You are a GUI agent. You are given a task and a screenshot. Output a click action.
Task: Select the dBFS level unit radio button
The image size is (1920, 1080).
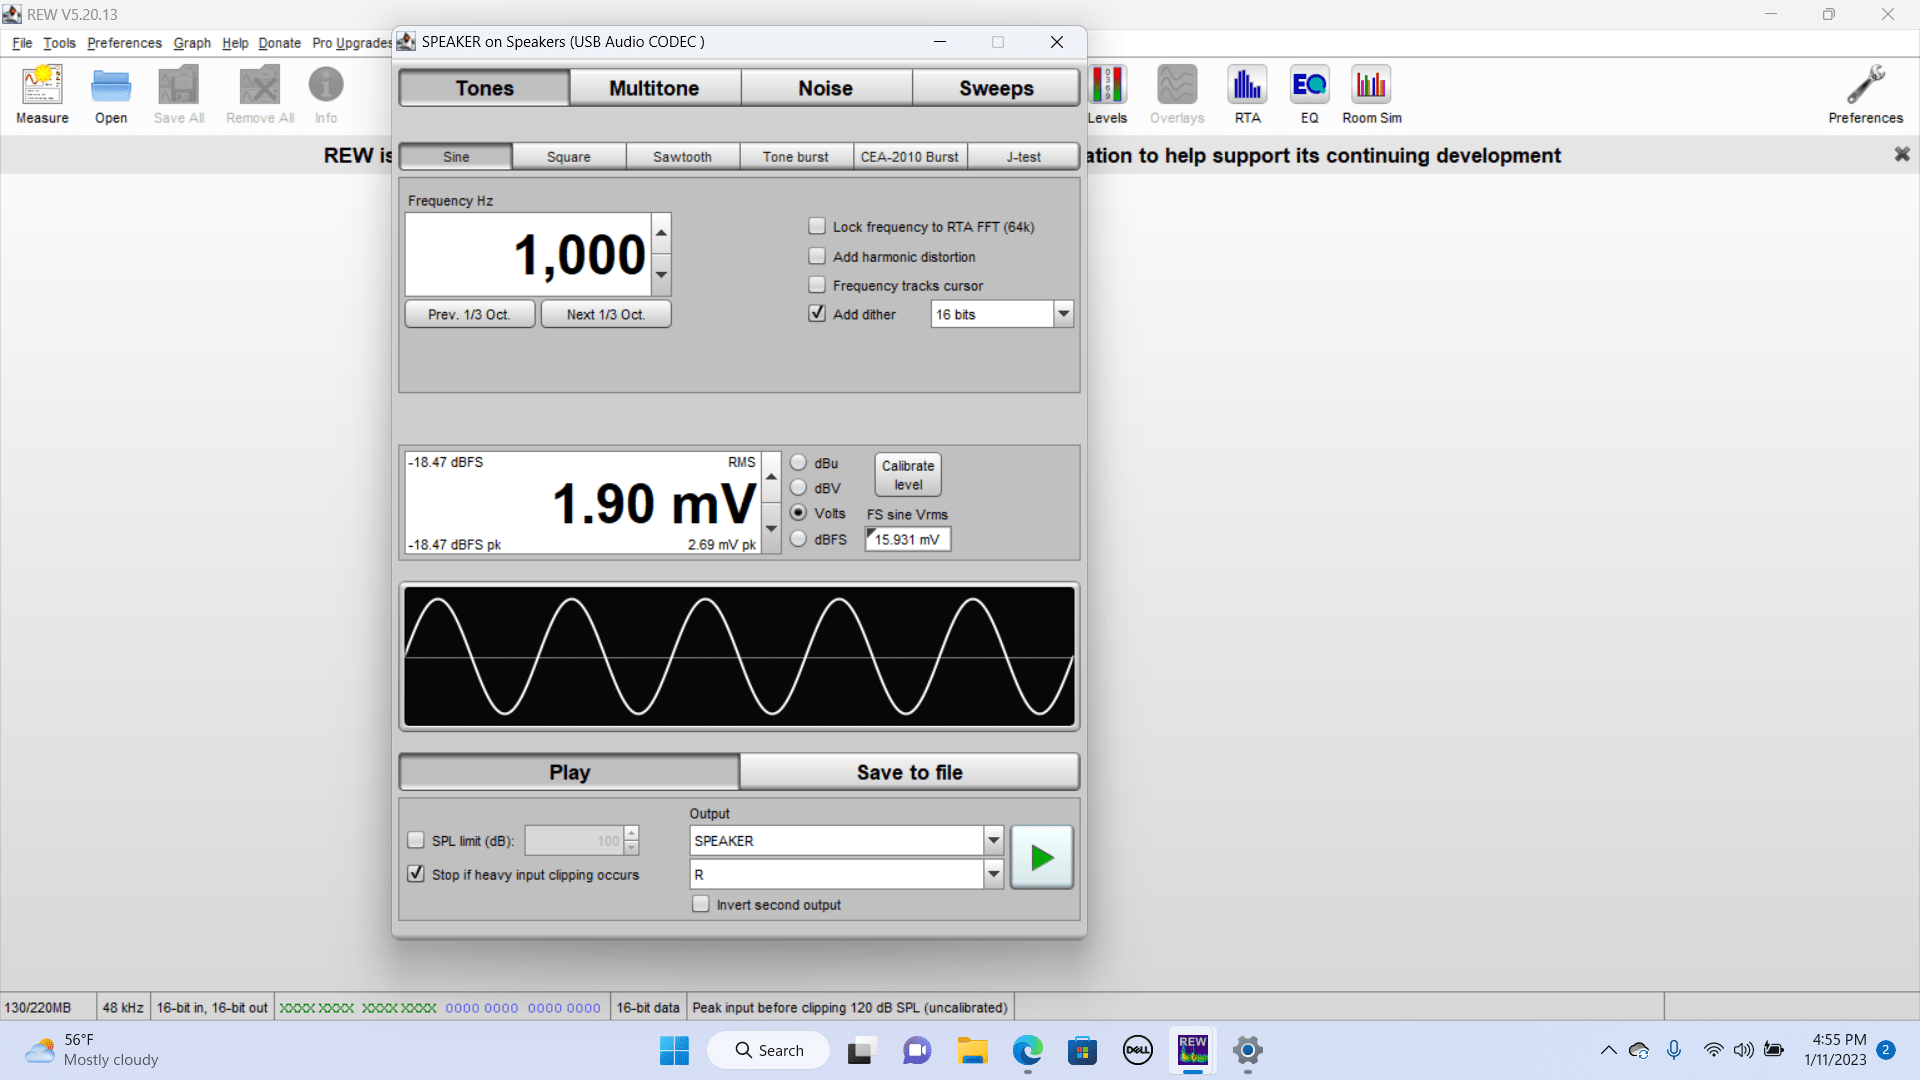799,539
